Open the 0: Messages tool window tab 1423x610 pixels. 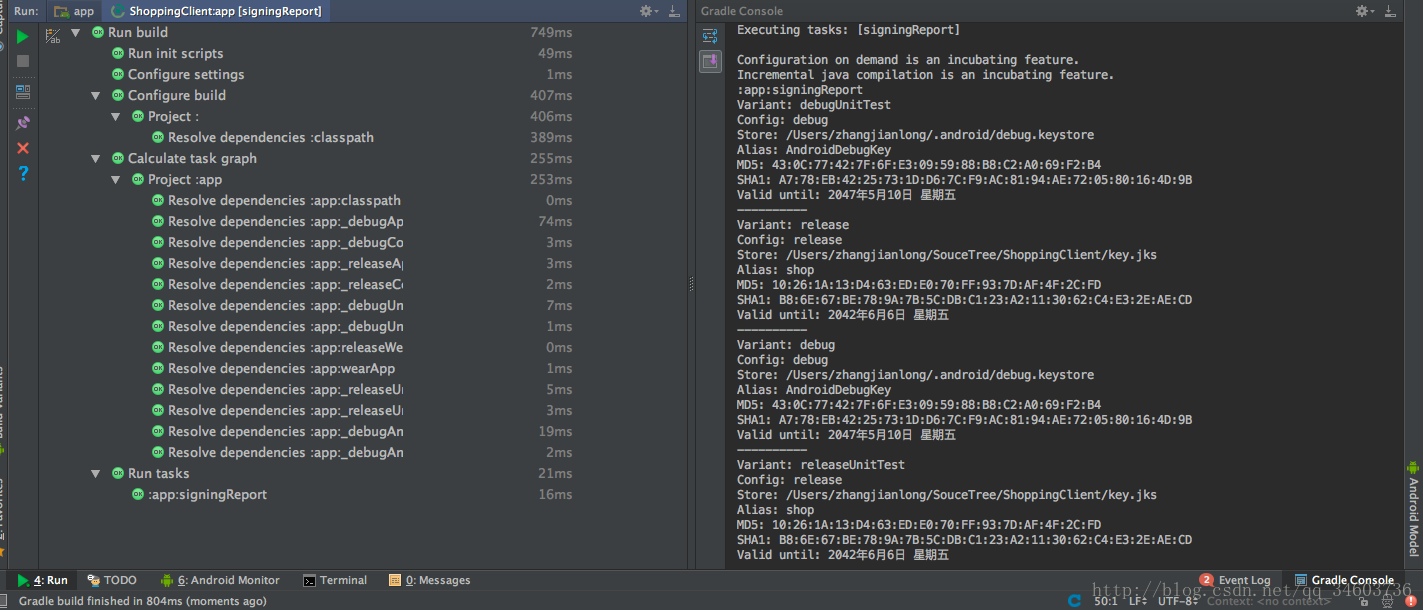click(430, 580)
